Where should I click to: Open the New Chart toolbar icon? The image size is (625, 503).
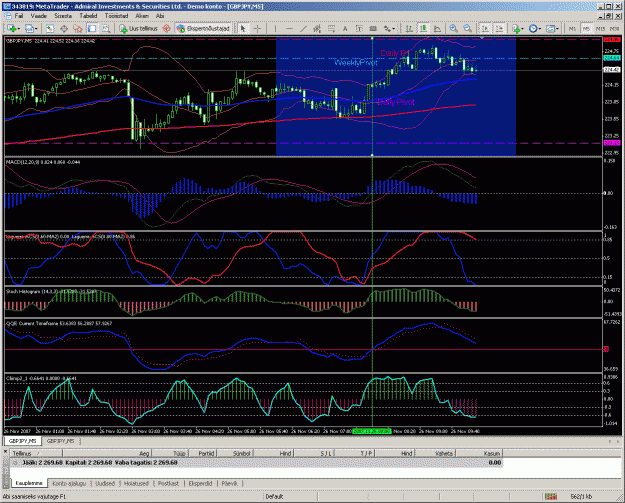pyautogui.click(x=11, y=29)
